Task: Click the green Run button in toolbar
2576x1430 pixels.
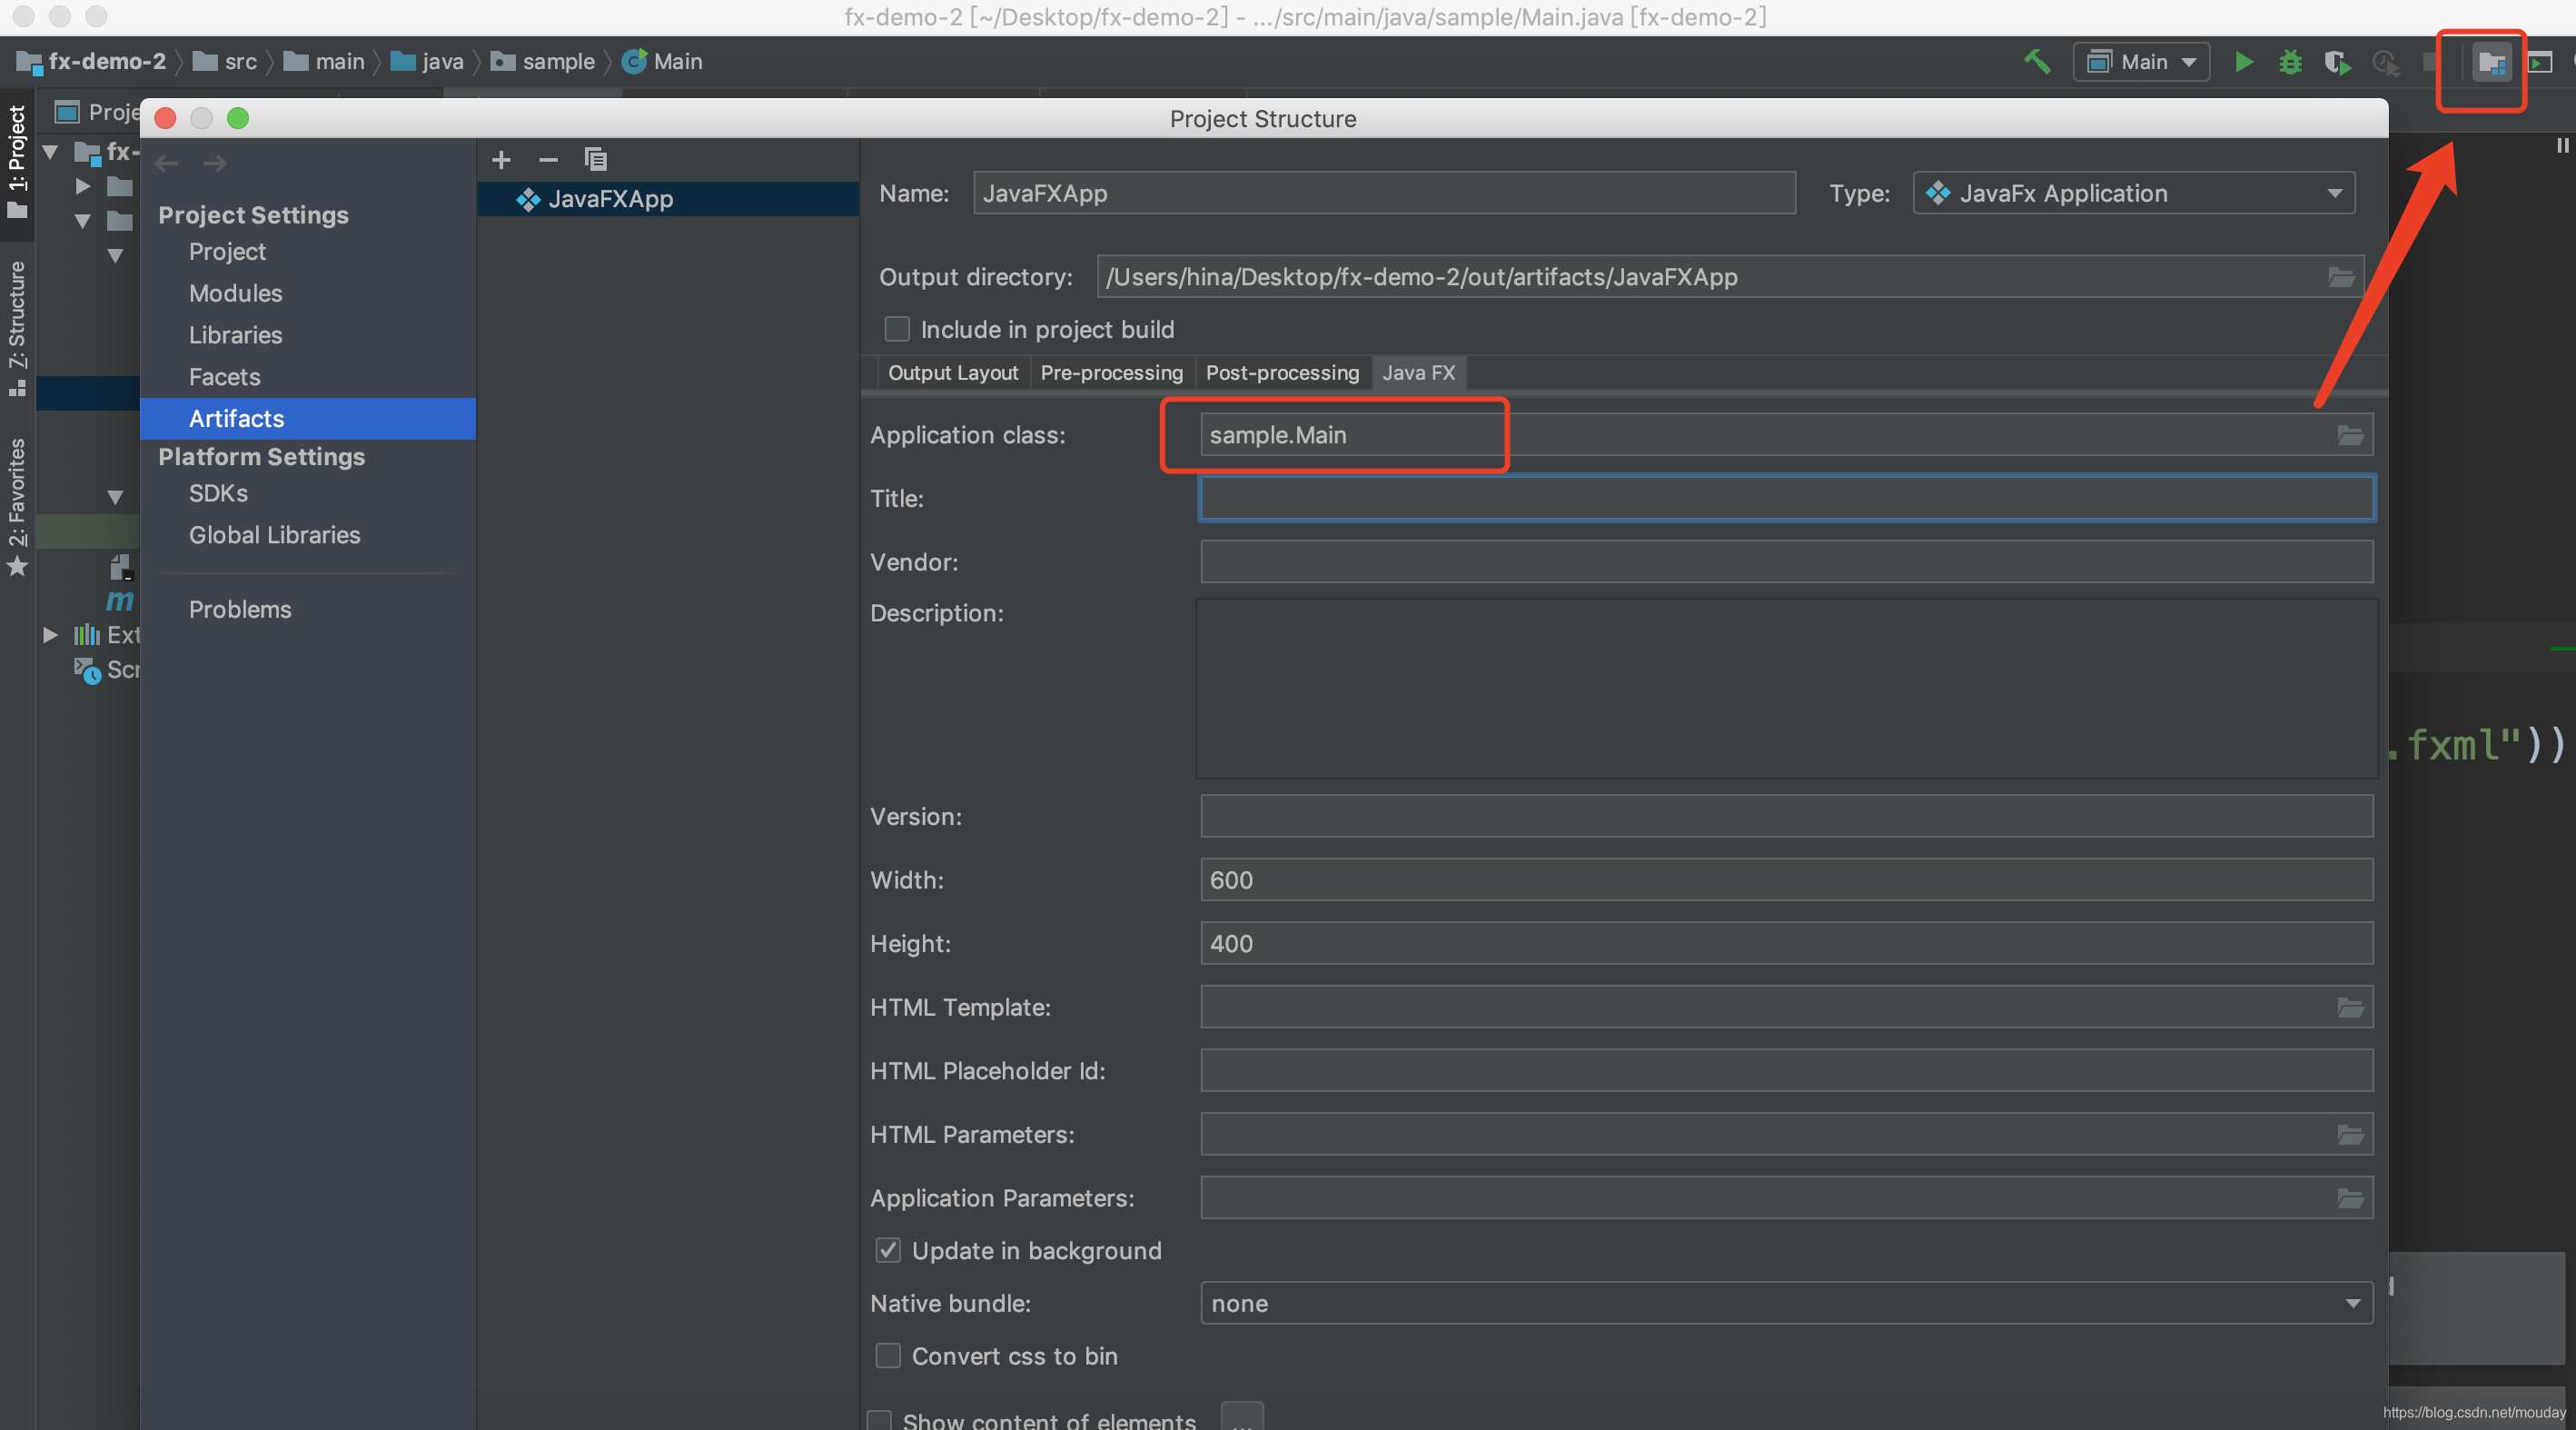Action: click(x=2243, y=62)
